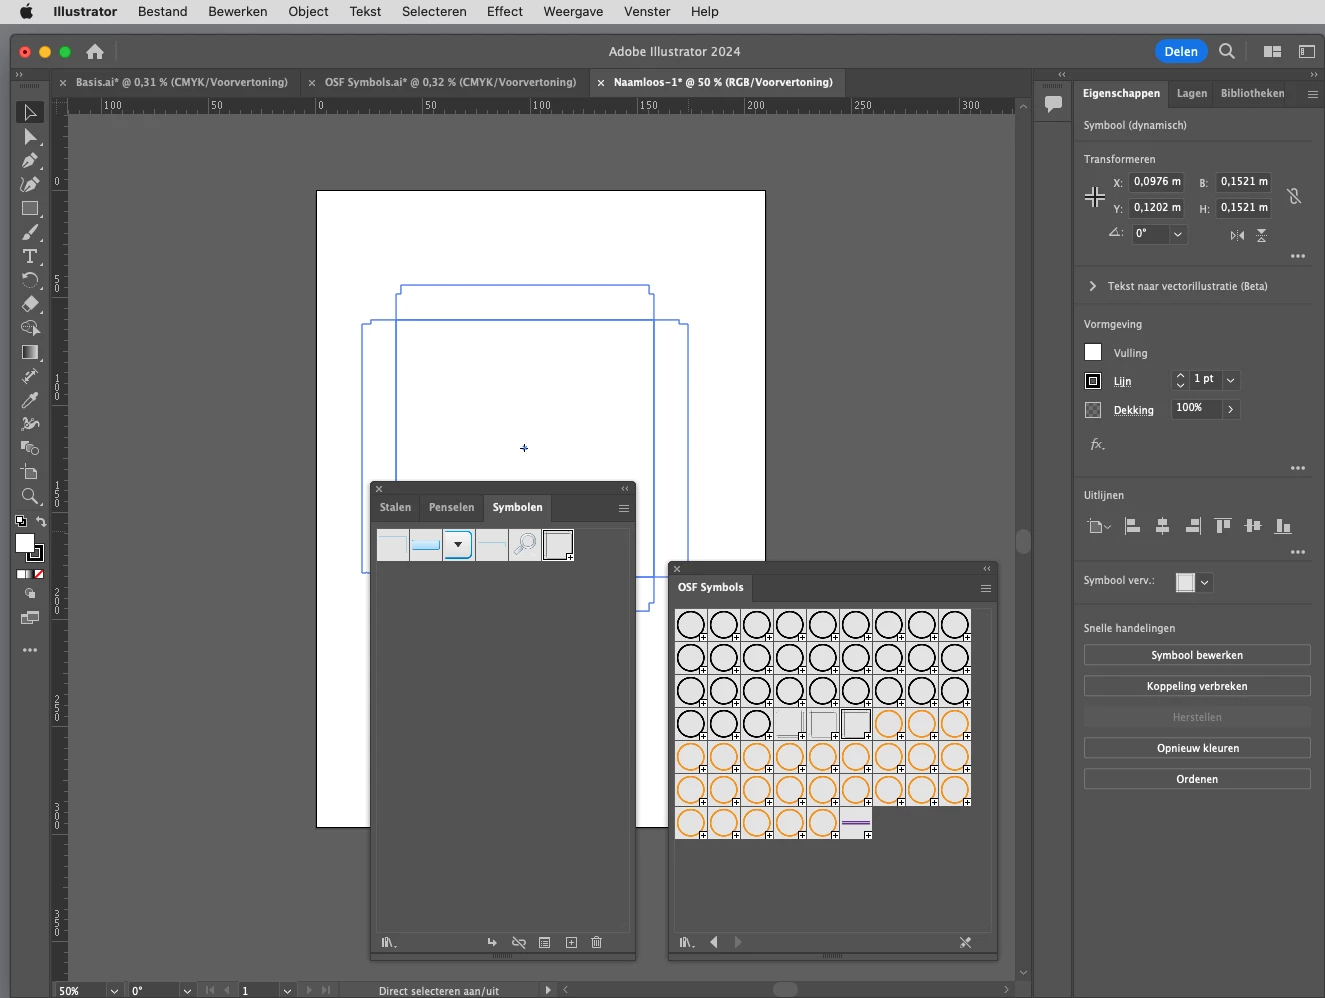Flip vertically in Transformeren section

pos(1262,235)
